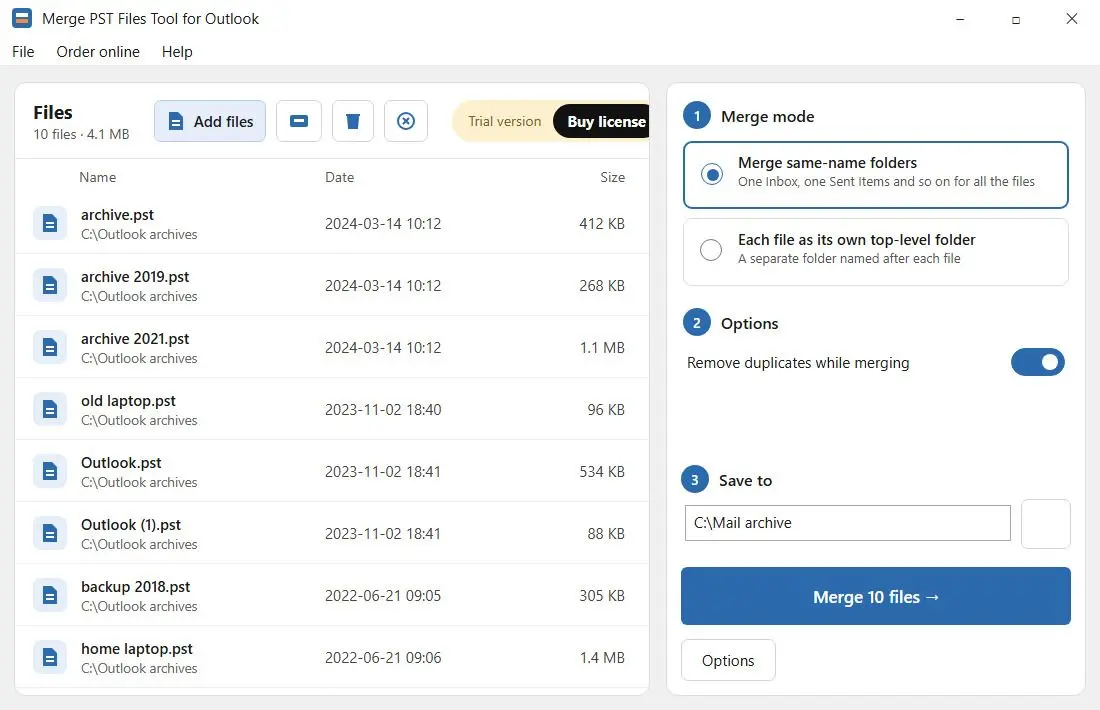The height and width of the screenshot is (710, 1100).
Task: Click the trash bin icon button
Action: coord(353,121)
